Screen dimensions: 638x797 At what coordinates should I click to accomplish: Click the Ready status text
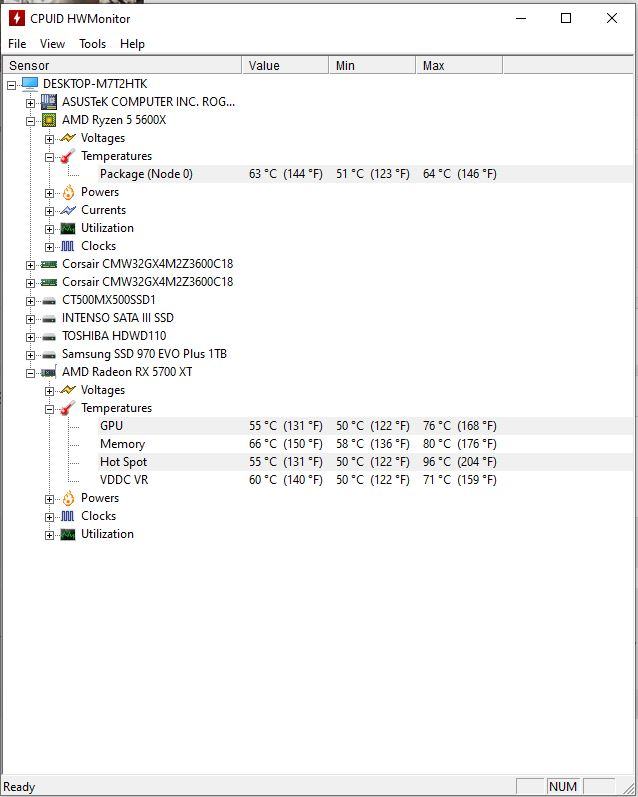(x=19, y=787)
